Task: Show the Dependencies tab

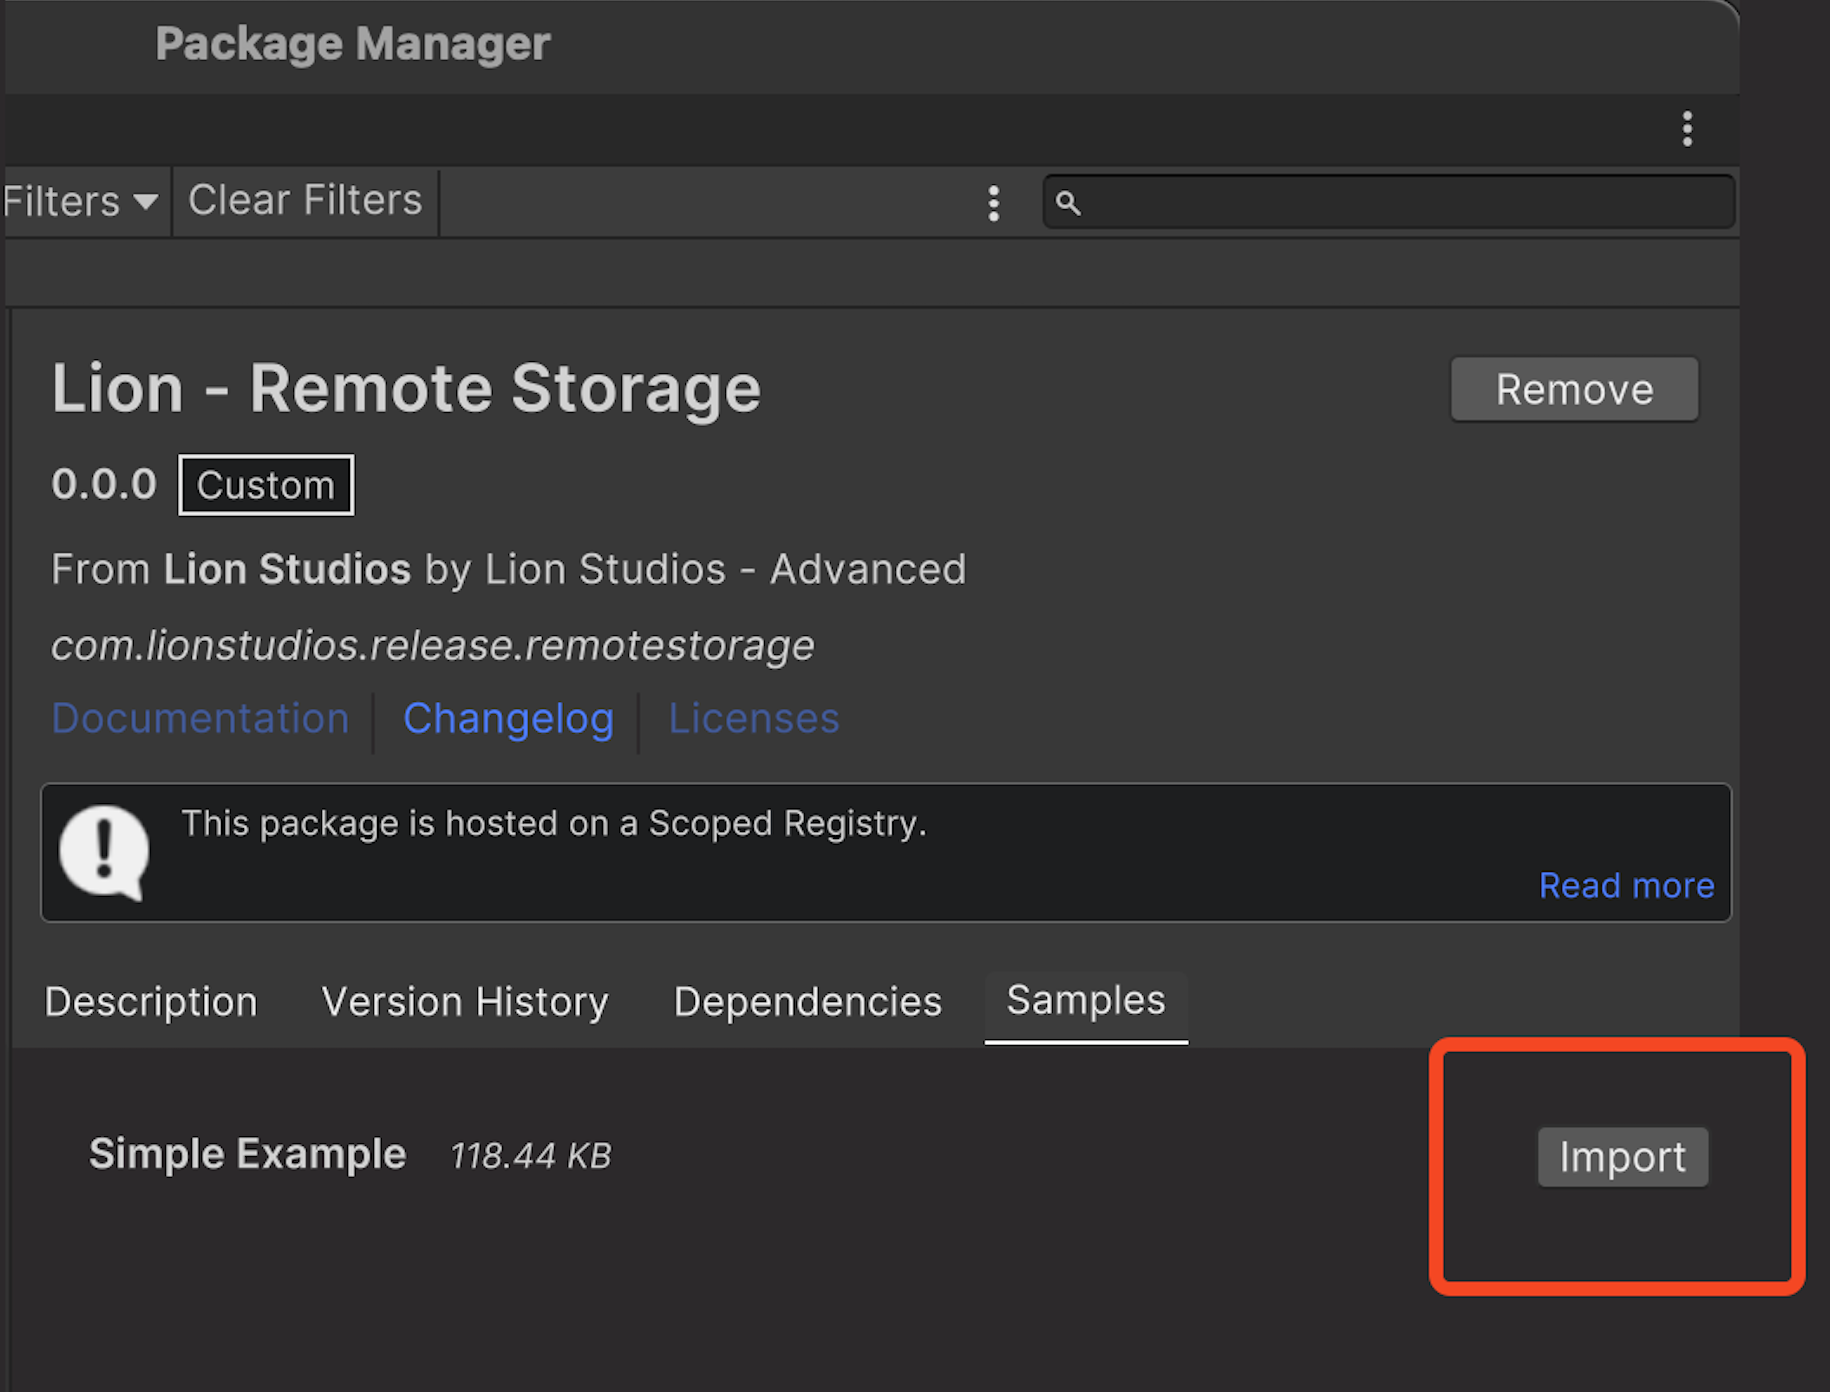Action: (x=807, y=1002)
